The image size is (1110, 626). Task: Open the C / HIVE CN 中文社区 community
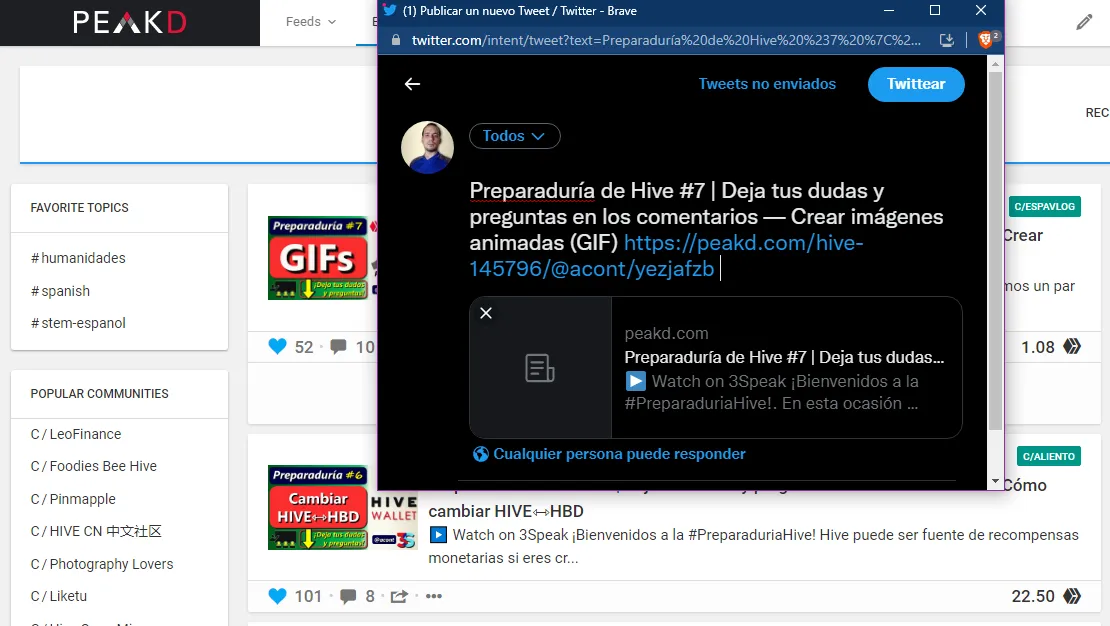tap(96, 531)
